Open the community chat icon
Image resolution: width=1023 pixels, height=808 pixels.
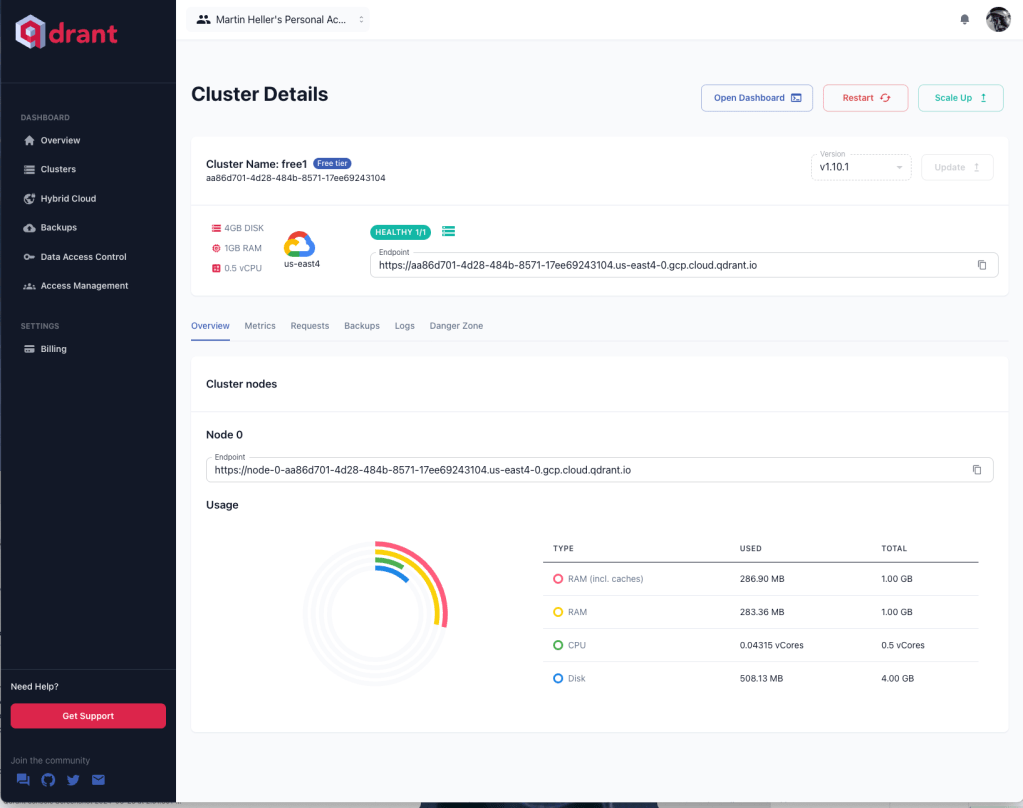click(x=23, y=779)
